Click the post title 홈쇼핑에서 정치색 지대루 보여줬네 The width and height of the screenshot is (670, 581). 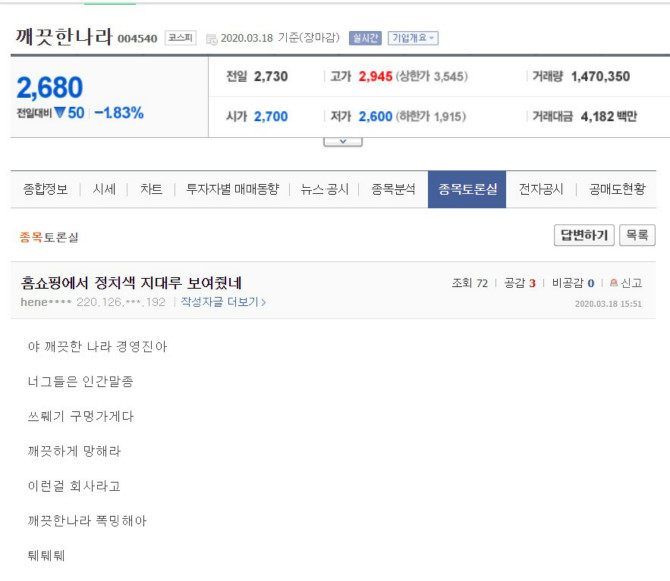(131, 283)
